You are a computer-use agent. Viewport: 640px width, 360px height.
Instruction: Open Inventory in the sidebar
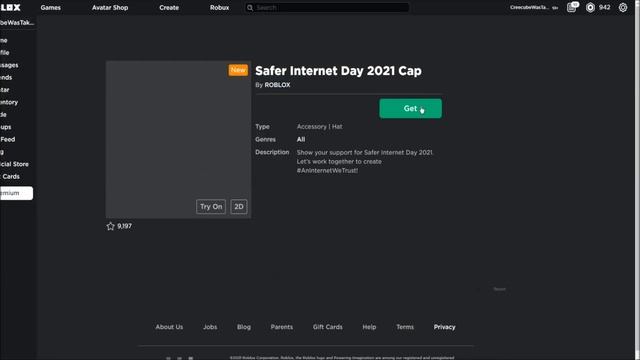[x=9, y=102]
